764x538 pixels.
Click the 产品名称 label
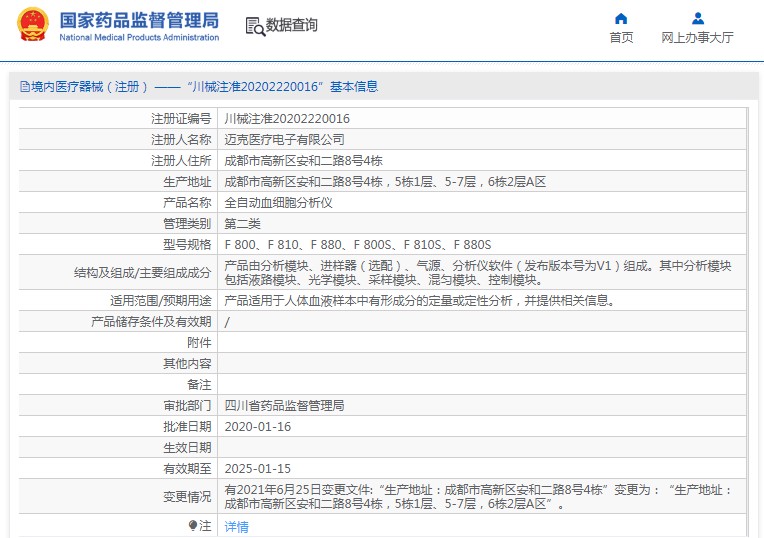pos(187,203)
